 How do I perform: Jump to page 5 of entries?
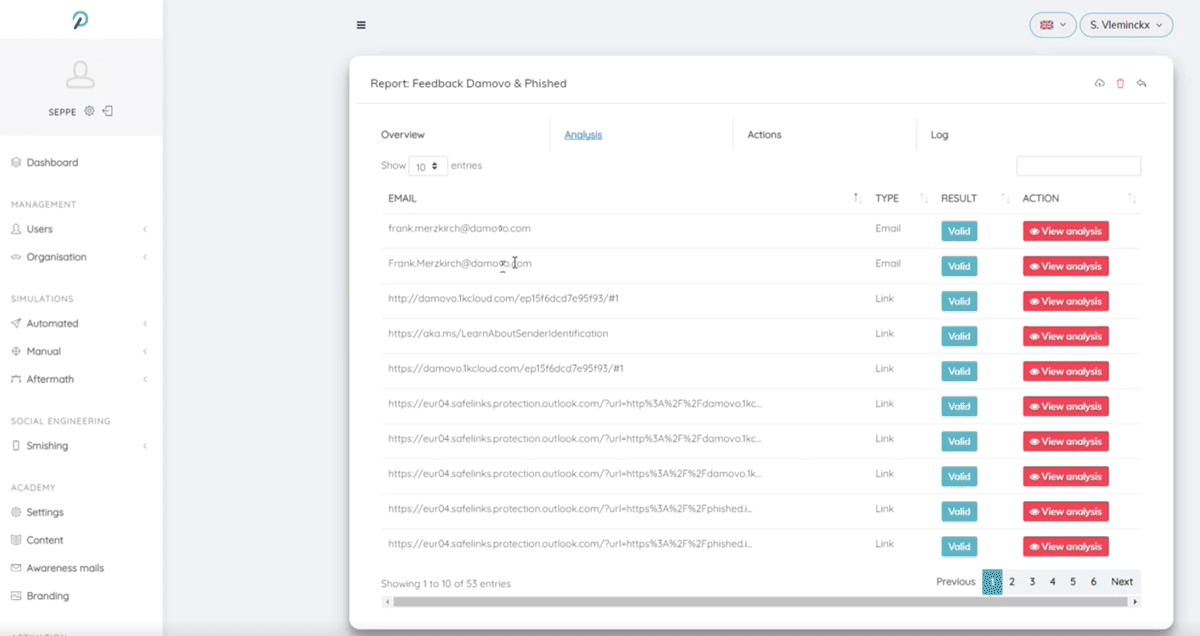coord(1073,582)
